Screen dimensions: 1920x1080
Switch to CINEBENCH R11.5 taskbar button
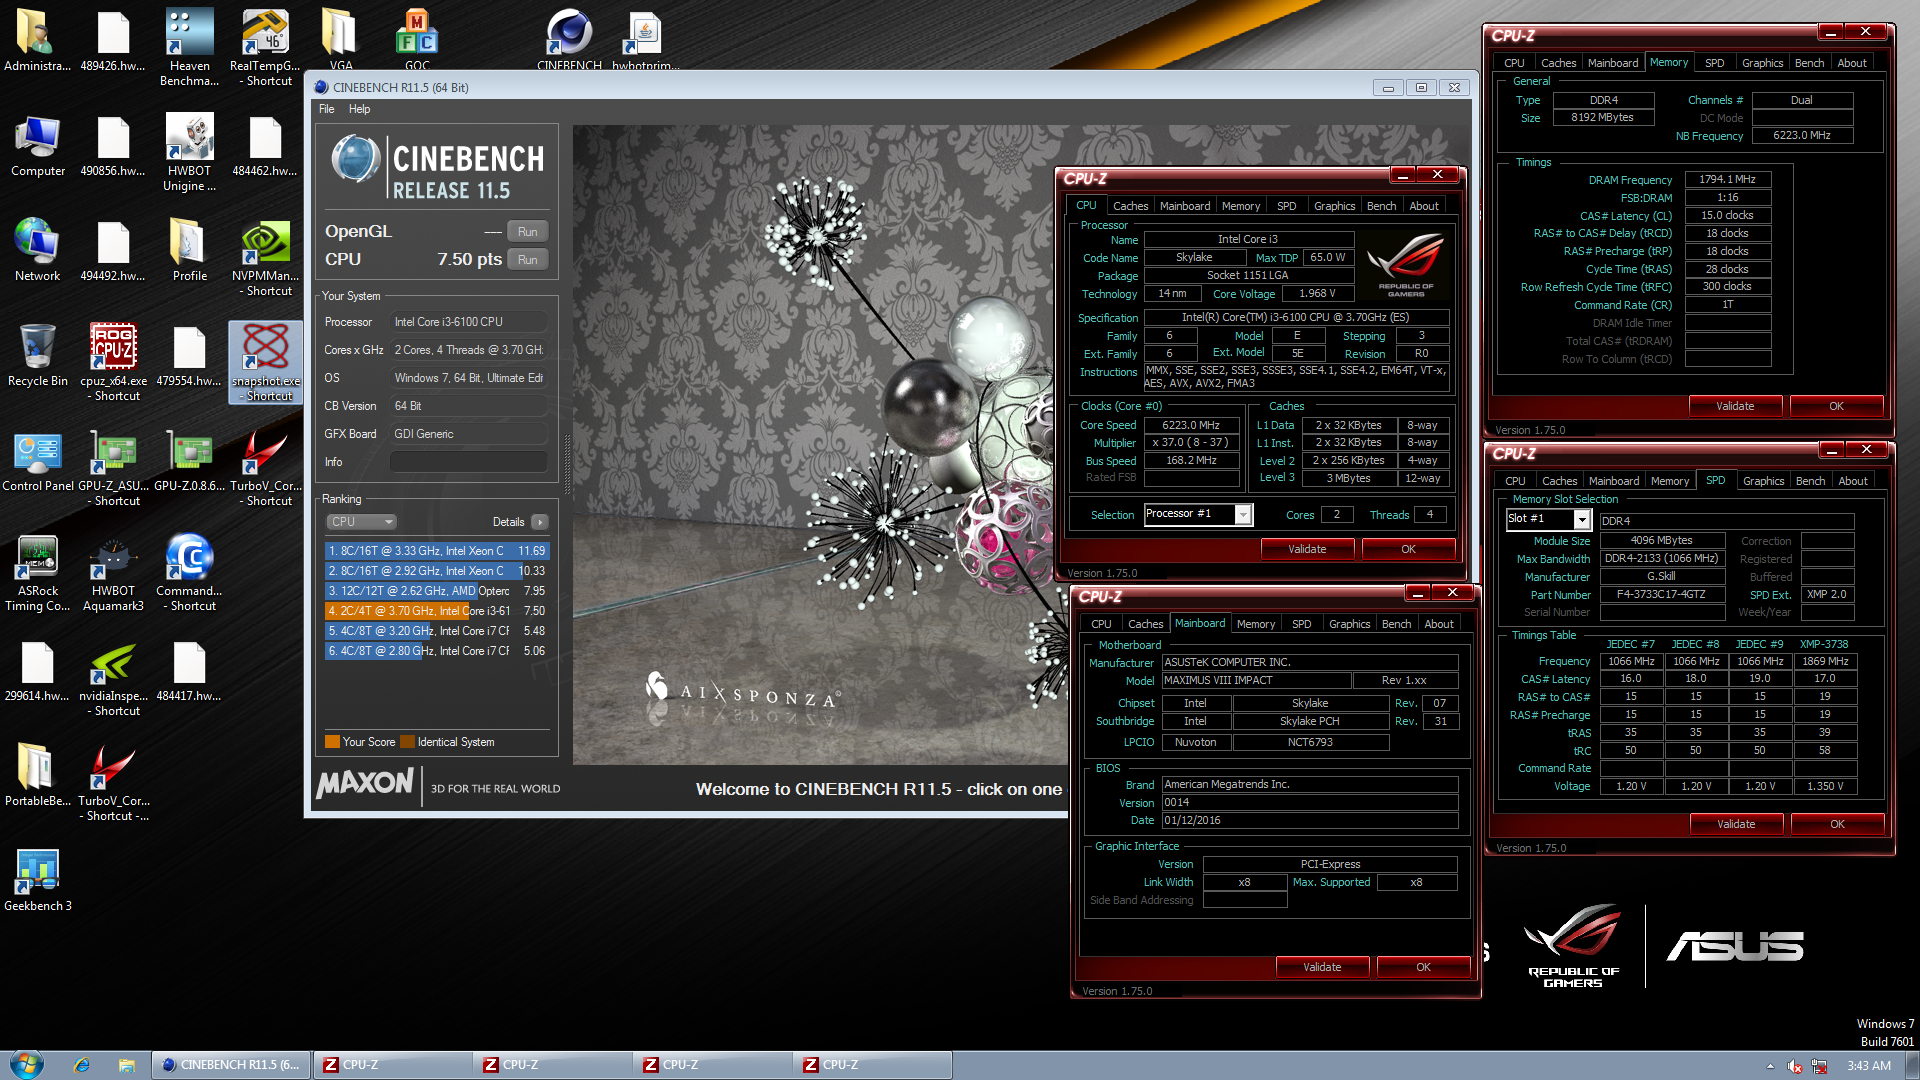231,1065
